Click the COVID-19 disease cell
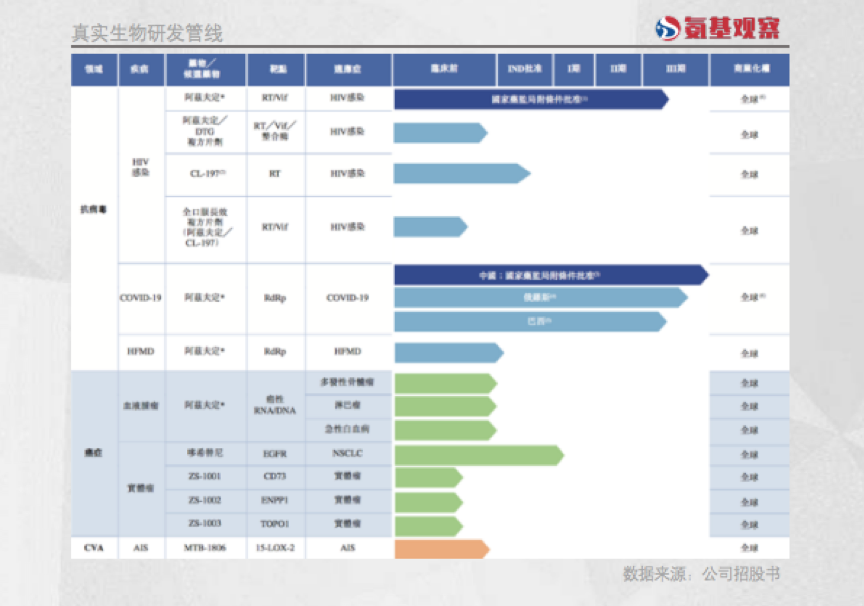864x606 pixels. pyautogui.click(x=140, y=298)
